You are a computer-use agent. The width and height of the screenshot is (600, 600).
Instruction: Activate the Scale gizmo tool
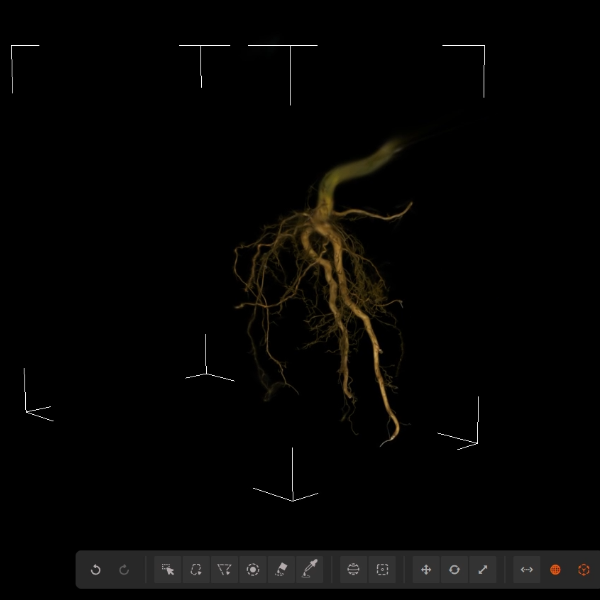483,569
